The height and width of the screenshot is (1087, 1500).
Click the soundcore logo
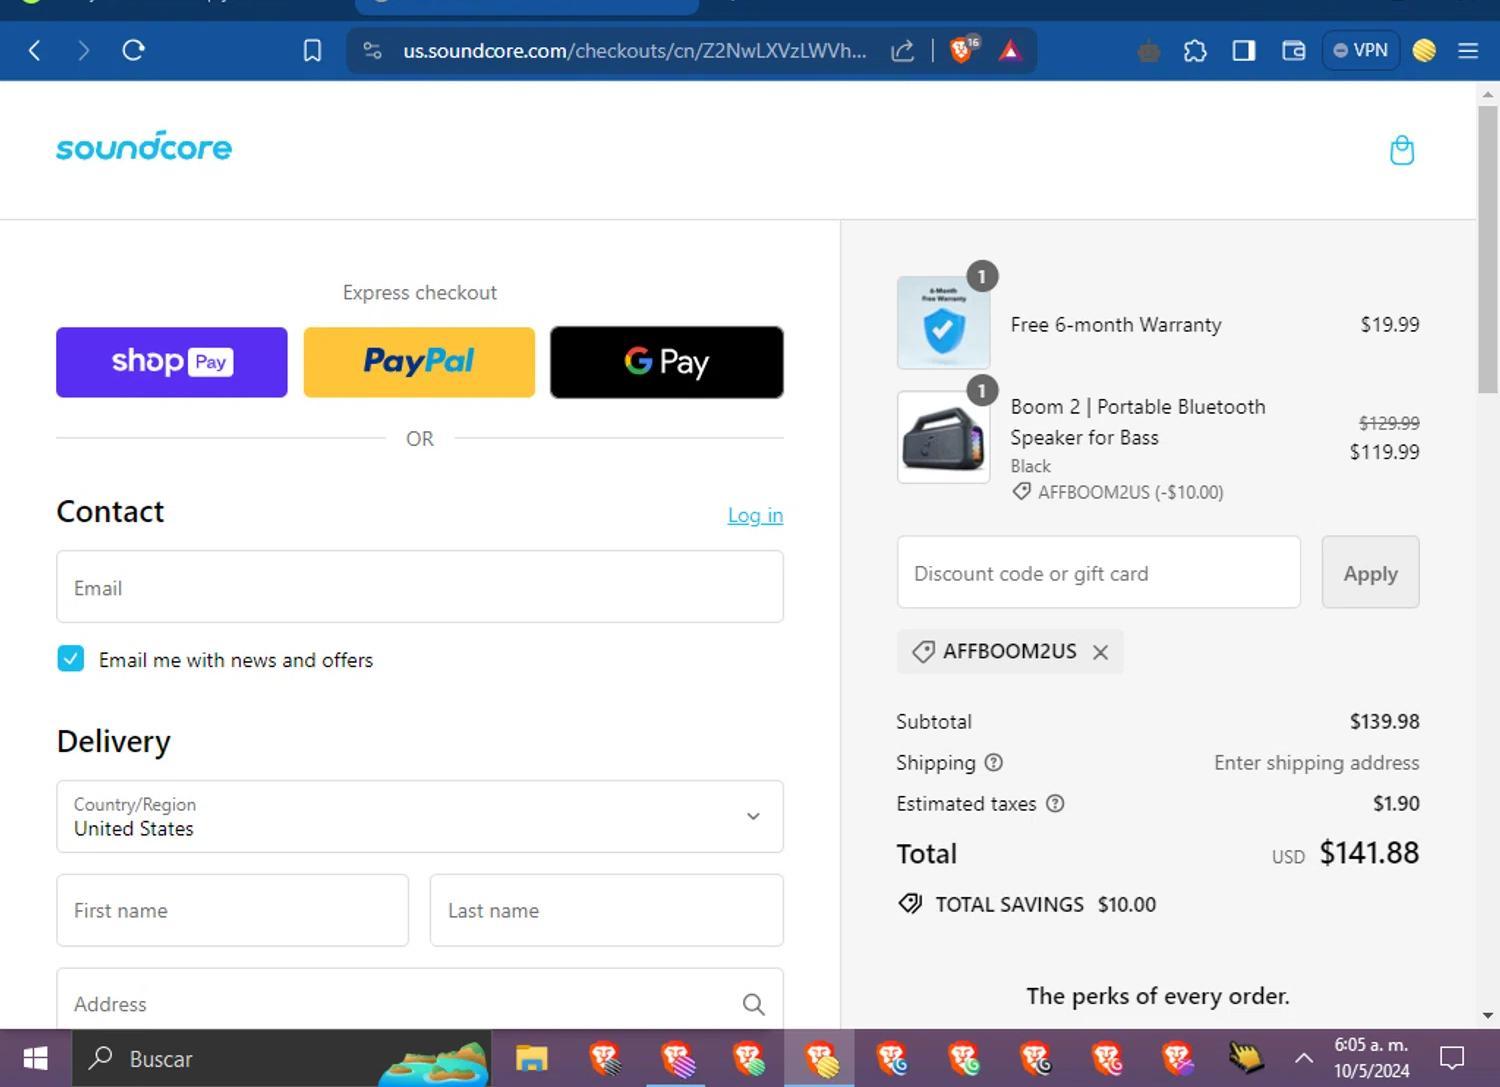tap(144, 146)
